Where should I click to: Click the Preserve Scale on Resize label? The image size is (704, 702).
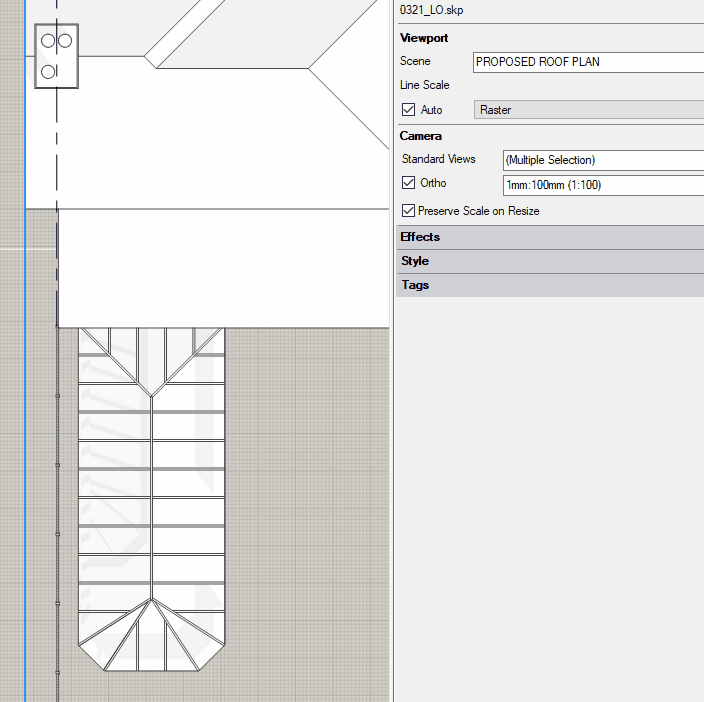click(x=478, y=211)
